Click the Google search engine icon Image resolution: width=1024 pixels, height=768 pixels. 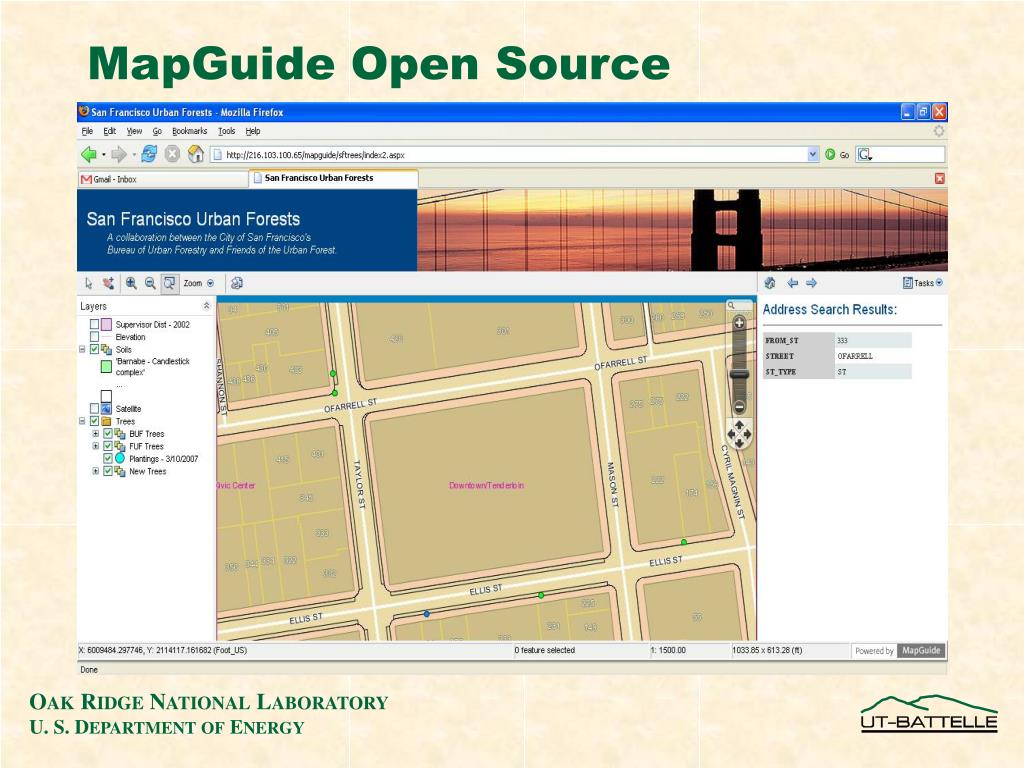[x=865, y=155]
